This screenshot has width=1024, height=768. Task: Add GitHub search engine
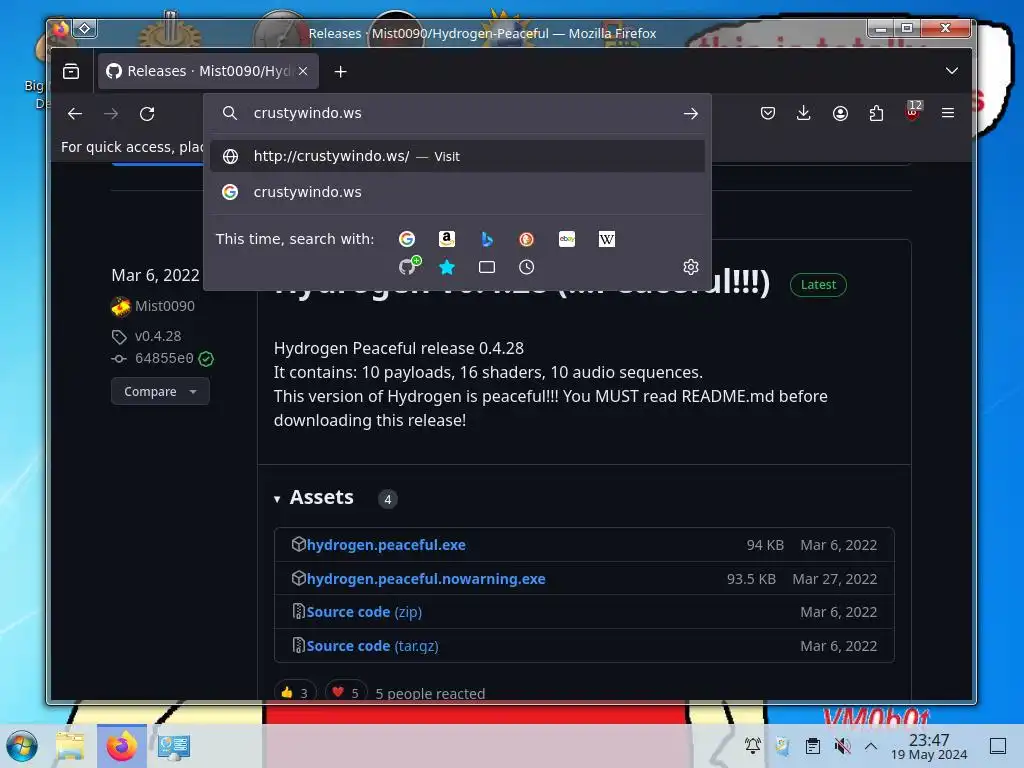click(409, 266)
